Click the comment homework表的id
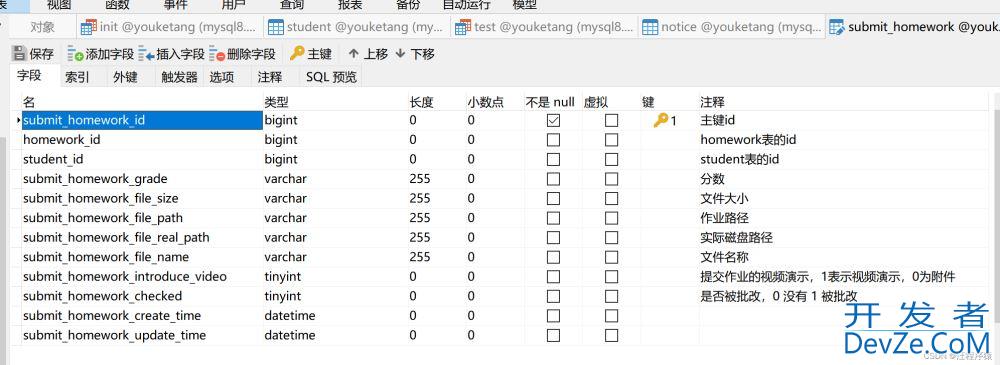Viewport: 1000px width, 365px height. pyautogui.click(x=748, y=140)
